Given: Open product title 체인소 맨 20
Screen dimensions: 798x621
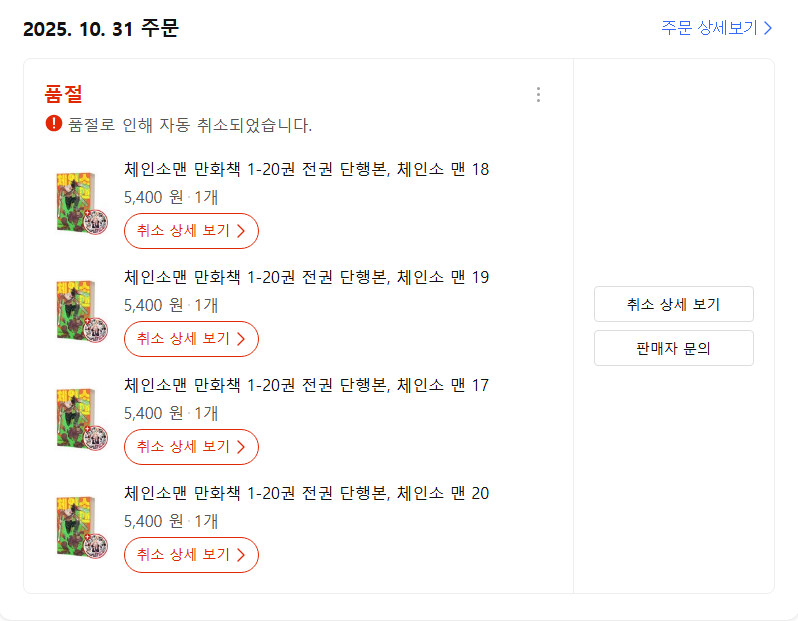Looking at the screenshot, I should coord(306,493).
